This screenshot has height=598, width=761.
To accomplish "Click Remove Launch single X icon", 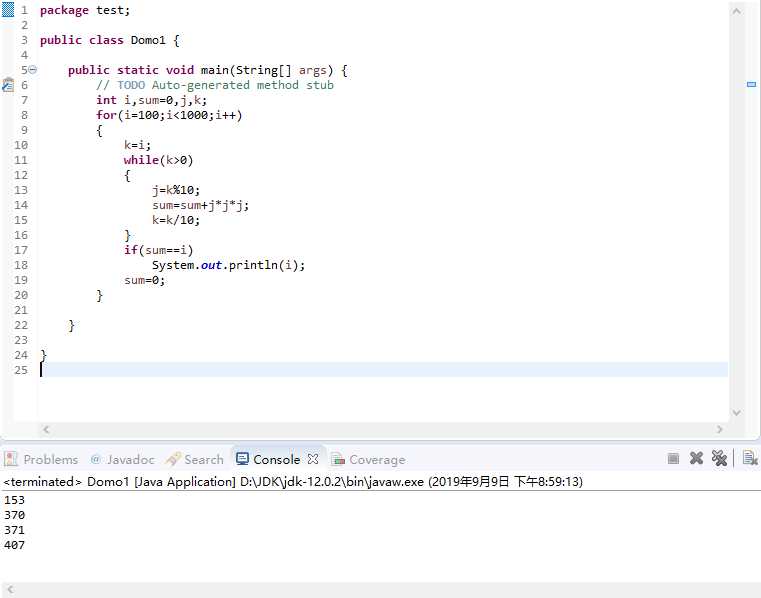I will (696, 458).
